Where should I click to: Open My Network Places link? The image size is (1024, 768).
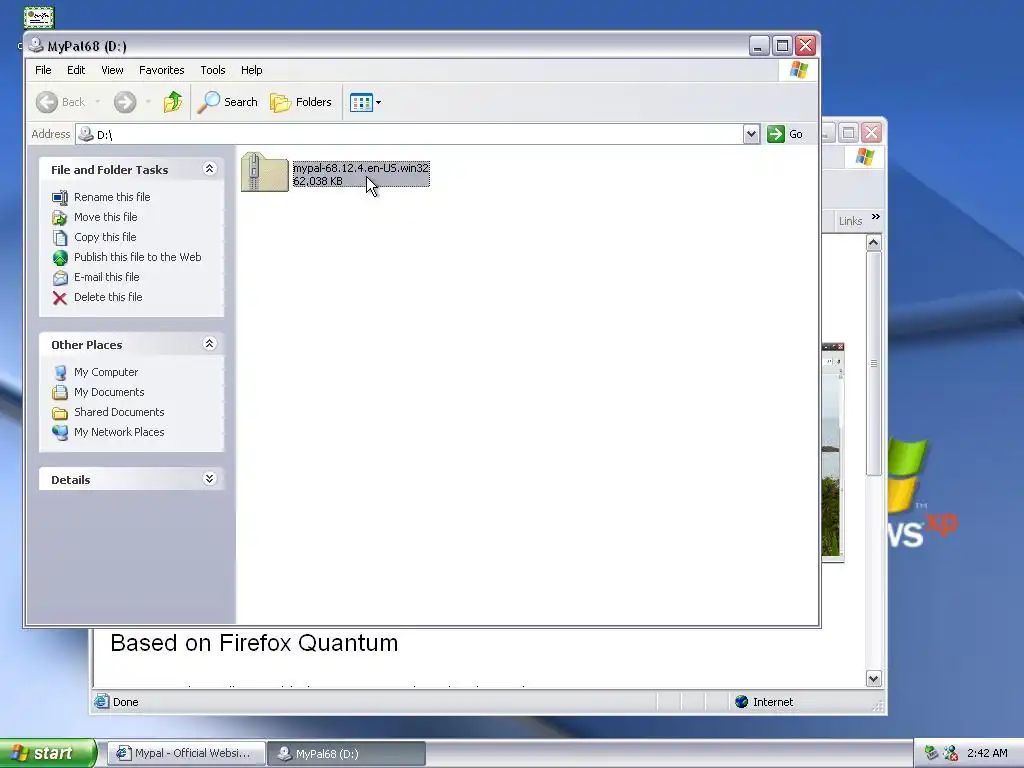coord(119,432)
